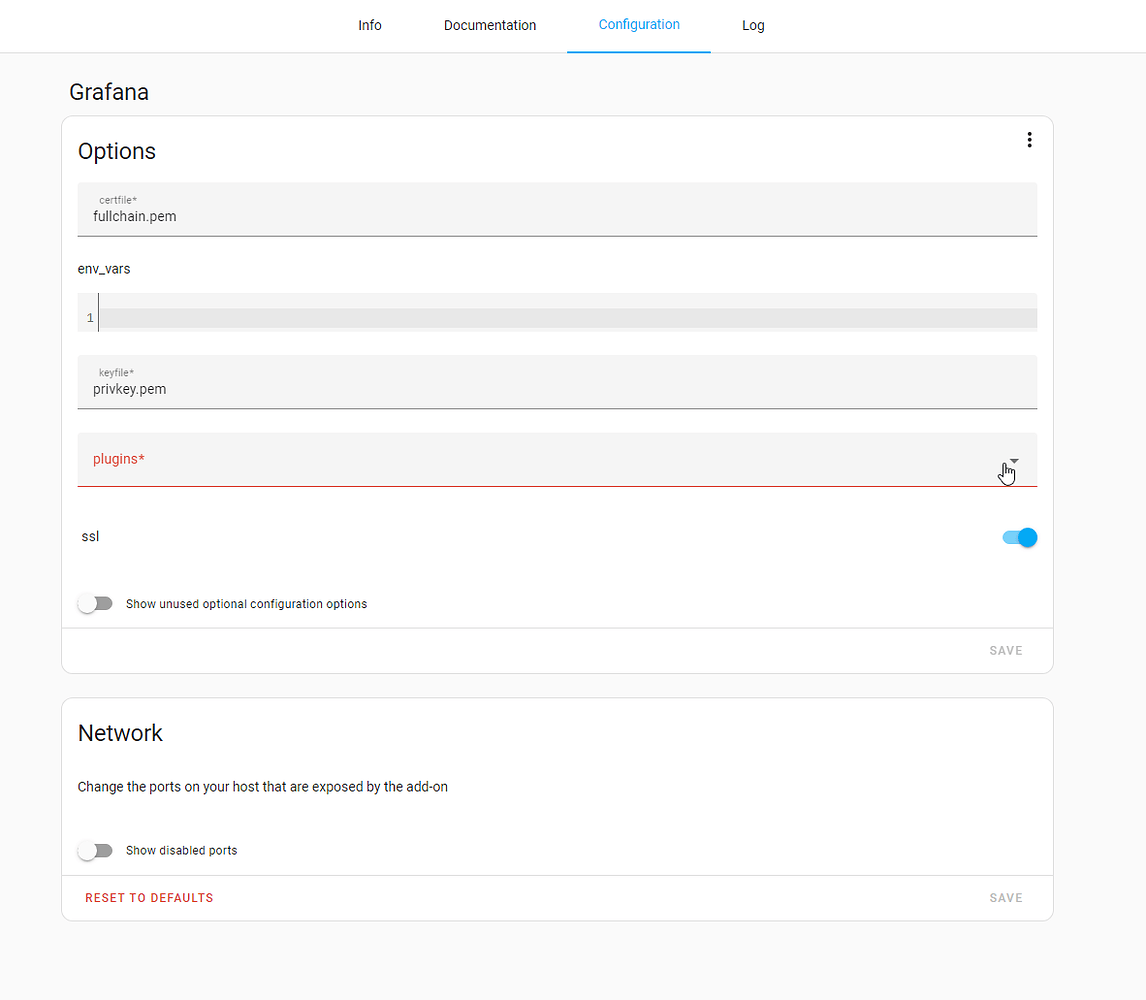
Task: Open the Options card three-dot menu
Action: click(1029, 140)
